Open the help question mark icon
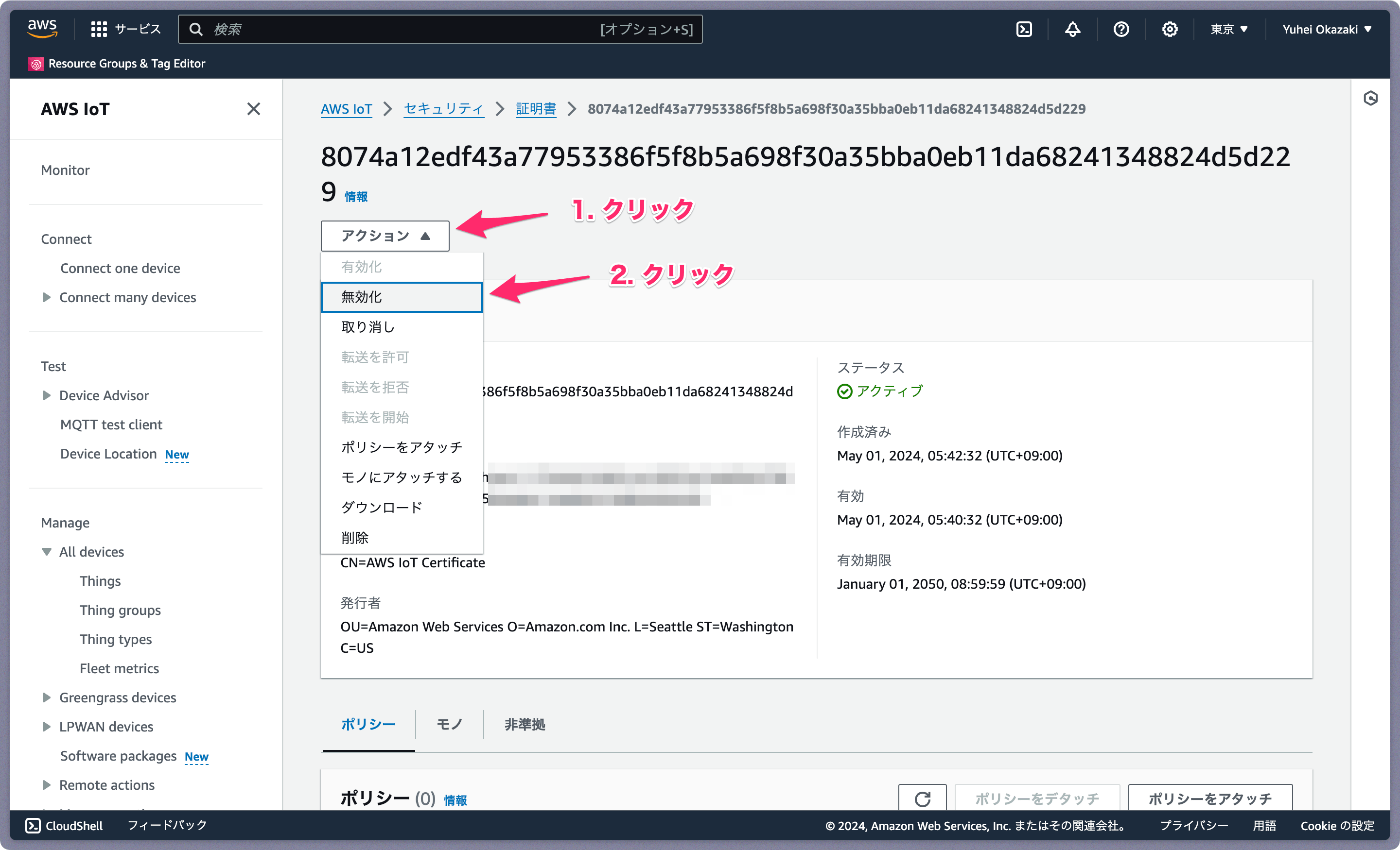 (x=1121, y=29)
